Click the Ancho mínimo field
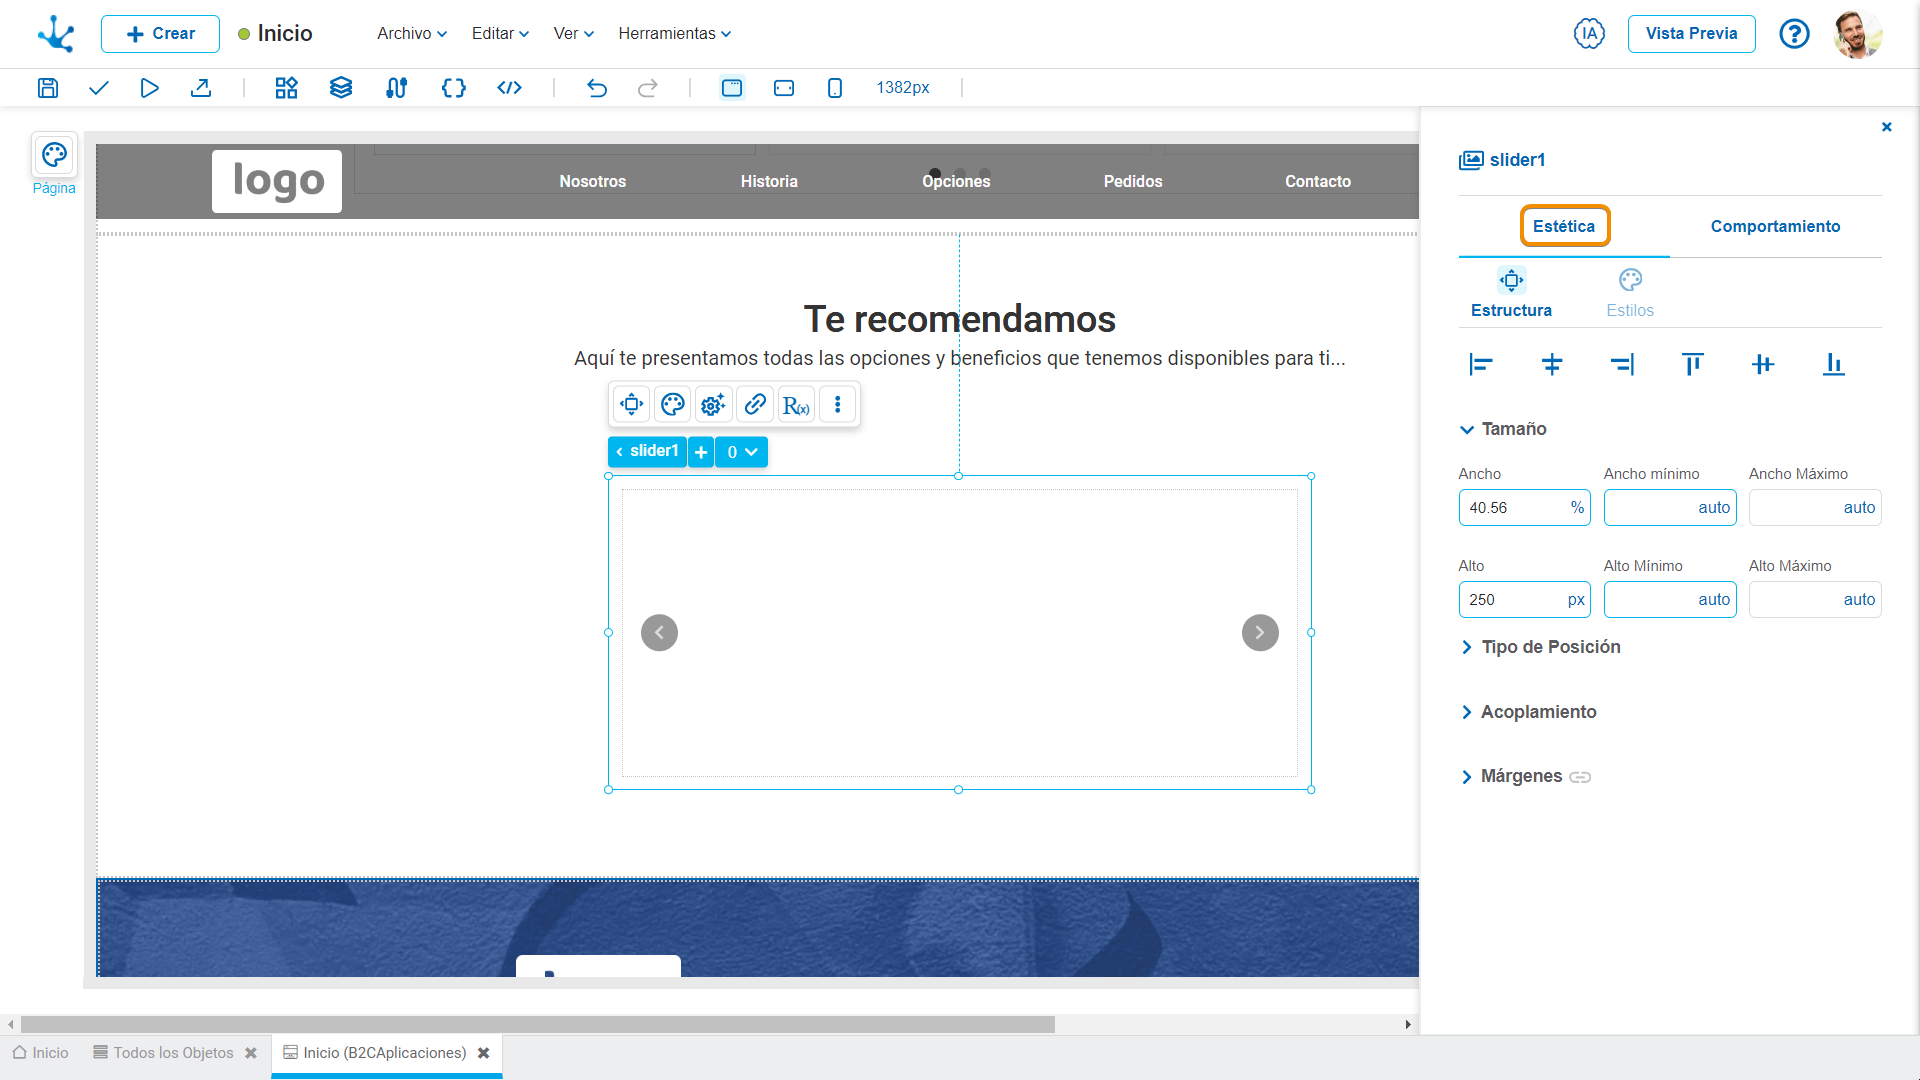Image resolution: width=1920 pixels, height=1080 pixels. (1670, 508)
